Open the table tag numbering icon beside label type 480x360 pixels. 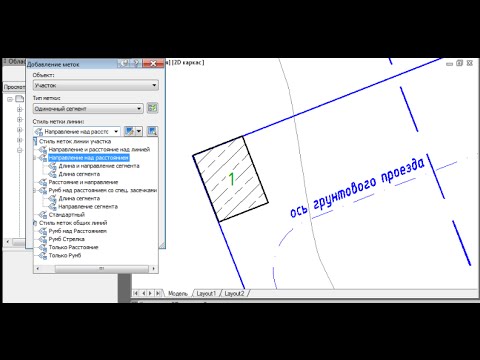(152, 108)
